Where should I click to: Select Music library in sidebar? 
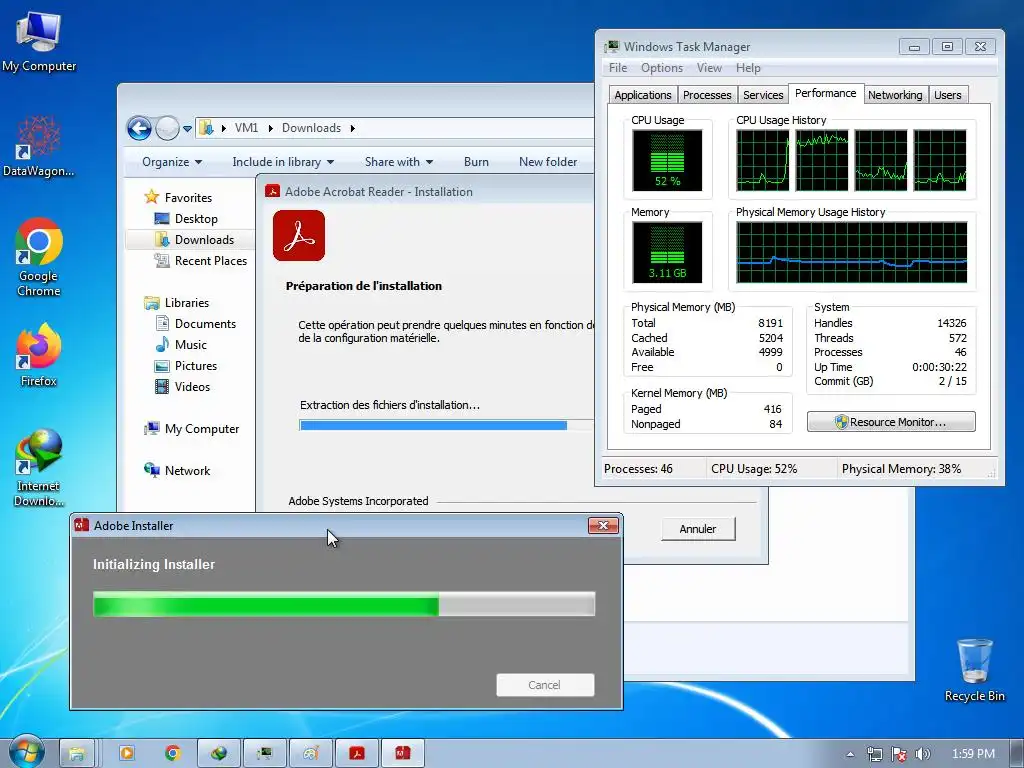point(191,345)
